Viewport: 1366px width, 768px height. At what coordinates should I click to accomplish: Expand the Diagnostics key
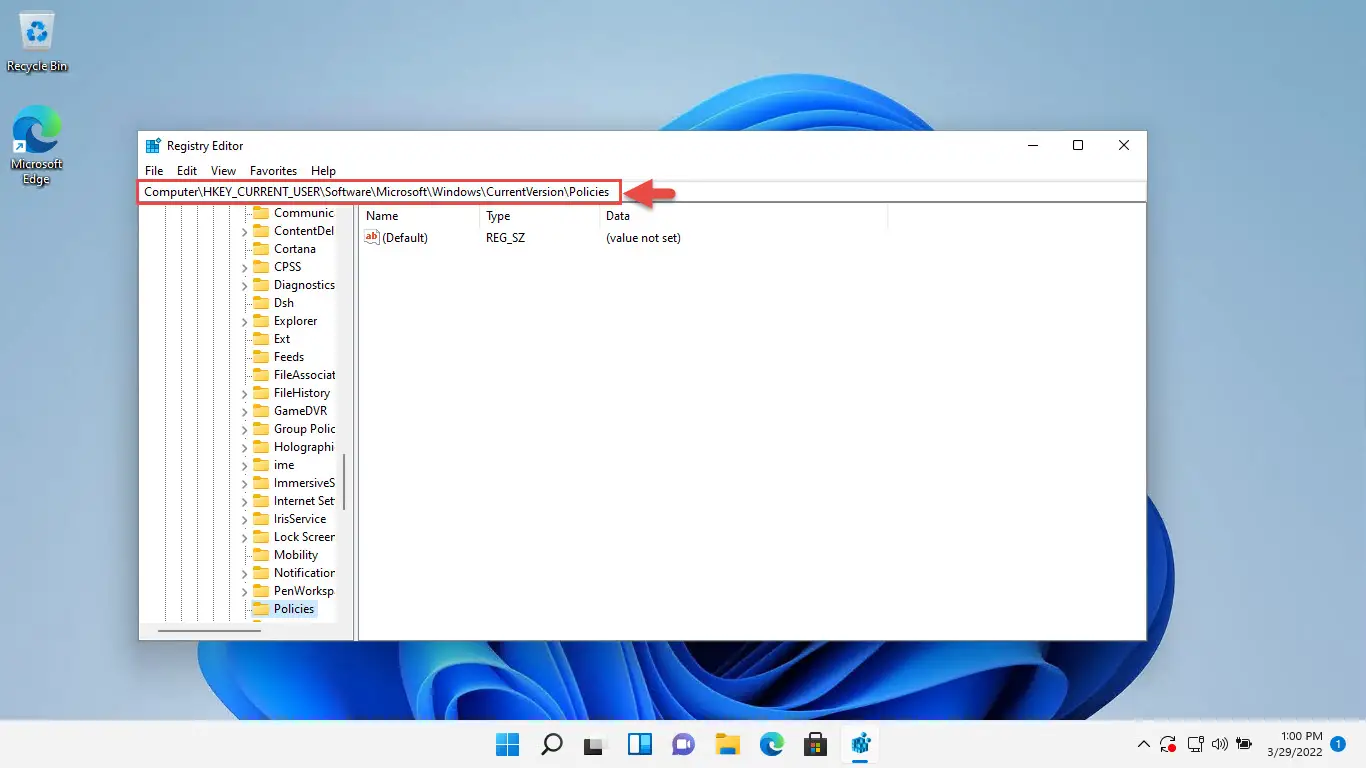point(244,285)
